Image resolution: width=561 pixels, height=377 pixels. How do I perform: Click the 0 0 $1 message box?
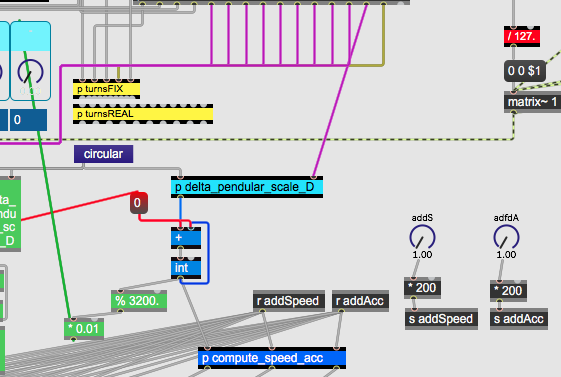[525, 71]
